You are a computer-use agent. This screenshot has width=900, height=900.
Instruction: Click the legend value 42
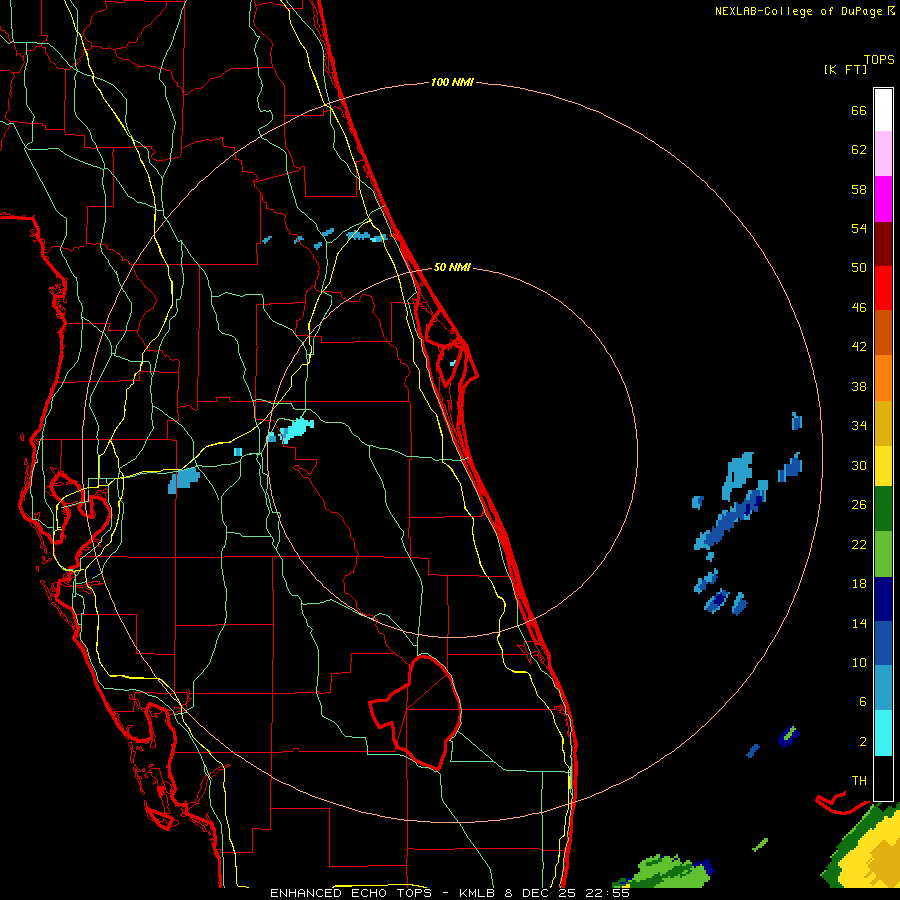[859, 346]
